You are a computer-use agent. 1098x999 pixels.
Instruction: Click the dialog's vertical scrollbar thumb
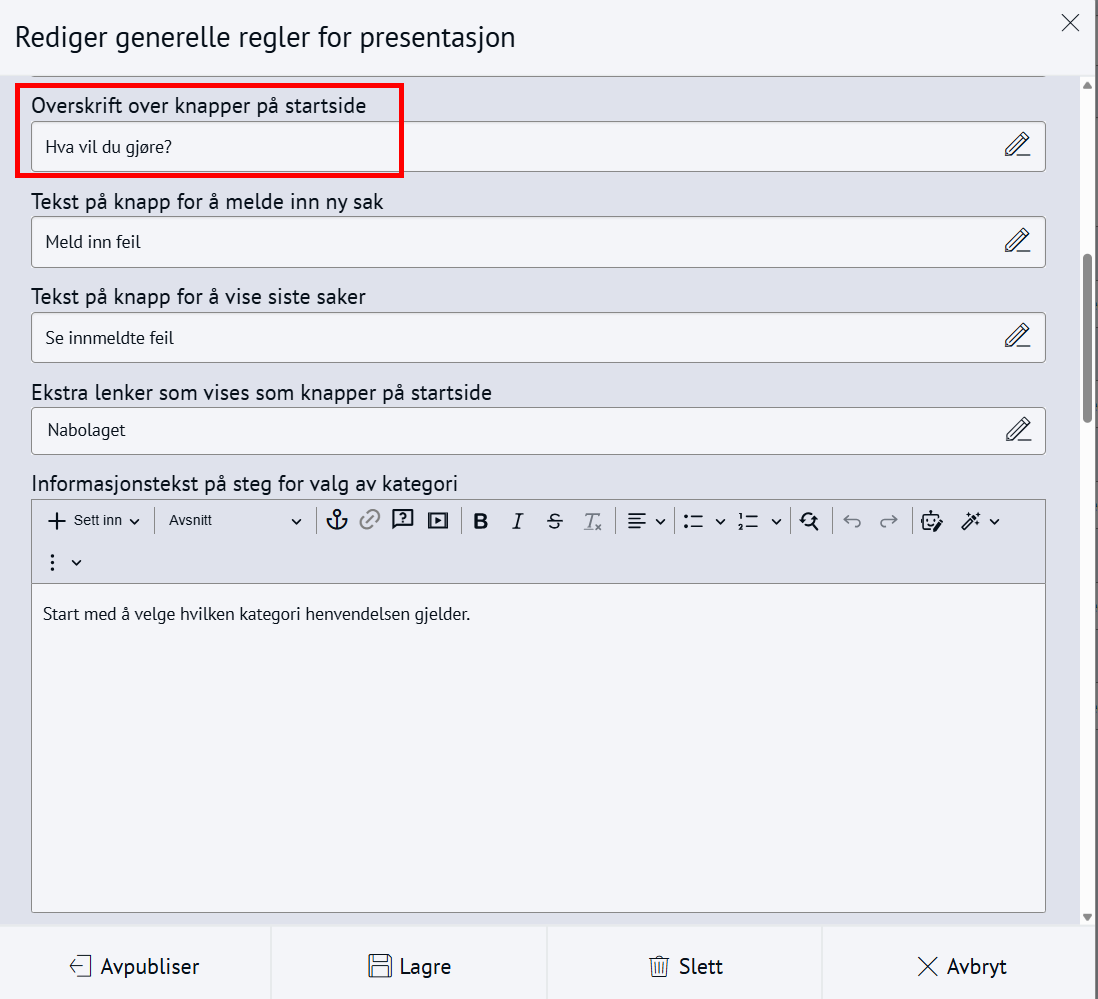(1087, 338)
